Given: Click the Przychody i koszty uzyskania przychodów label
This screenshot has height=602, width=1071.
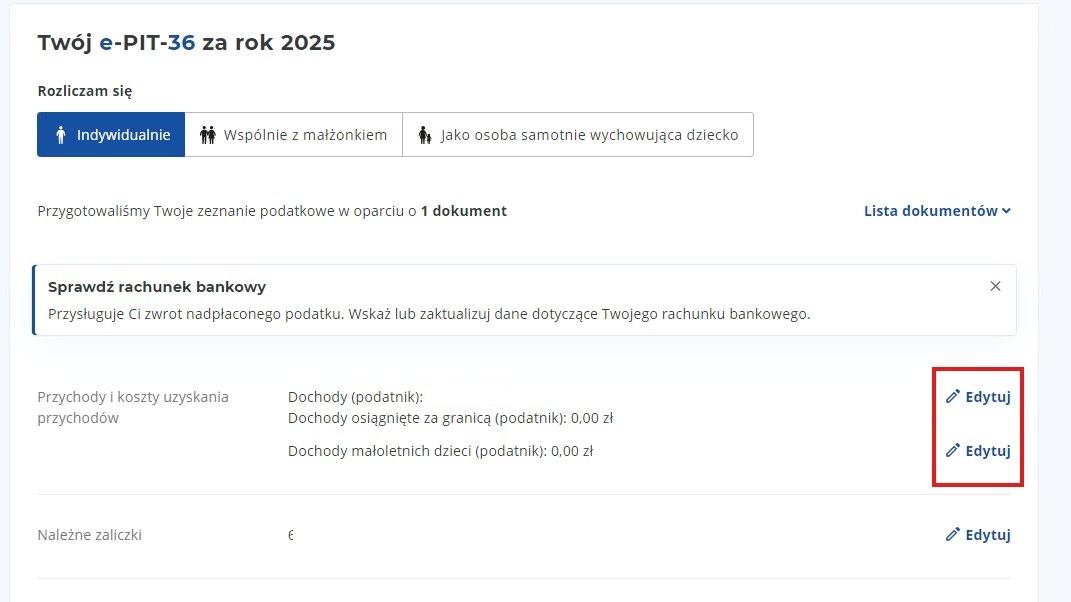Looking at the screenshot, I should click(x=133, y=407).
